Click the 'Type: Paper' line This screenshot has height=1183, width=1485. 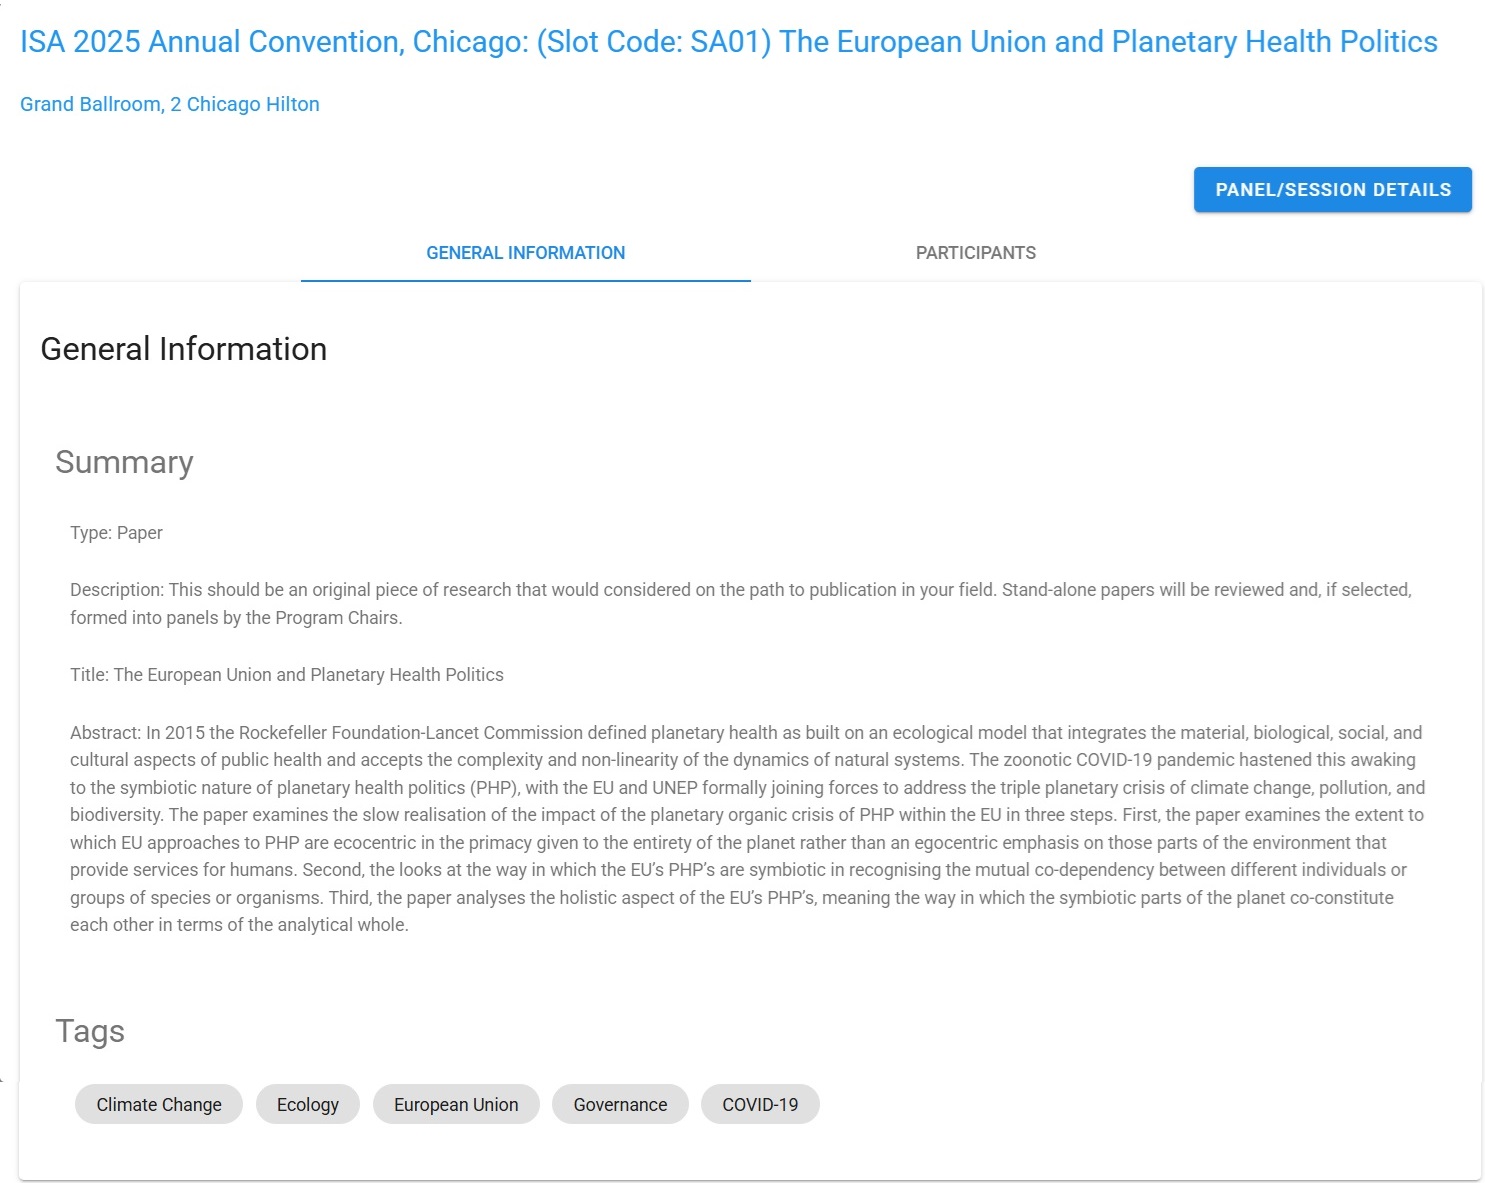(116, 533)
